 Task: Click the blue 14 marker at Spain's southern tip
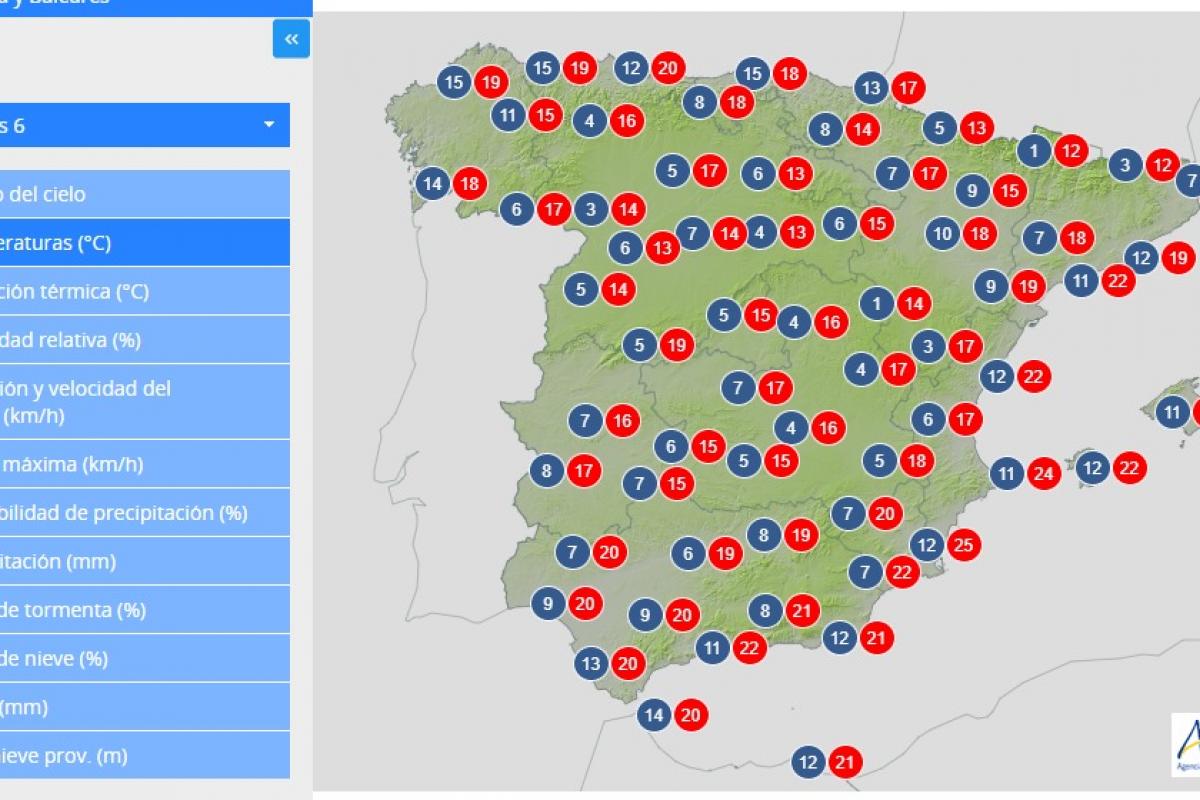click(654, 715)
